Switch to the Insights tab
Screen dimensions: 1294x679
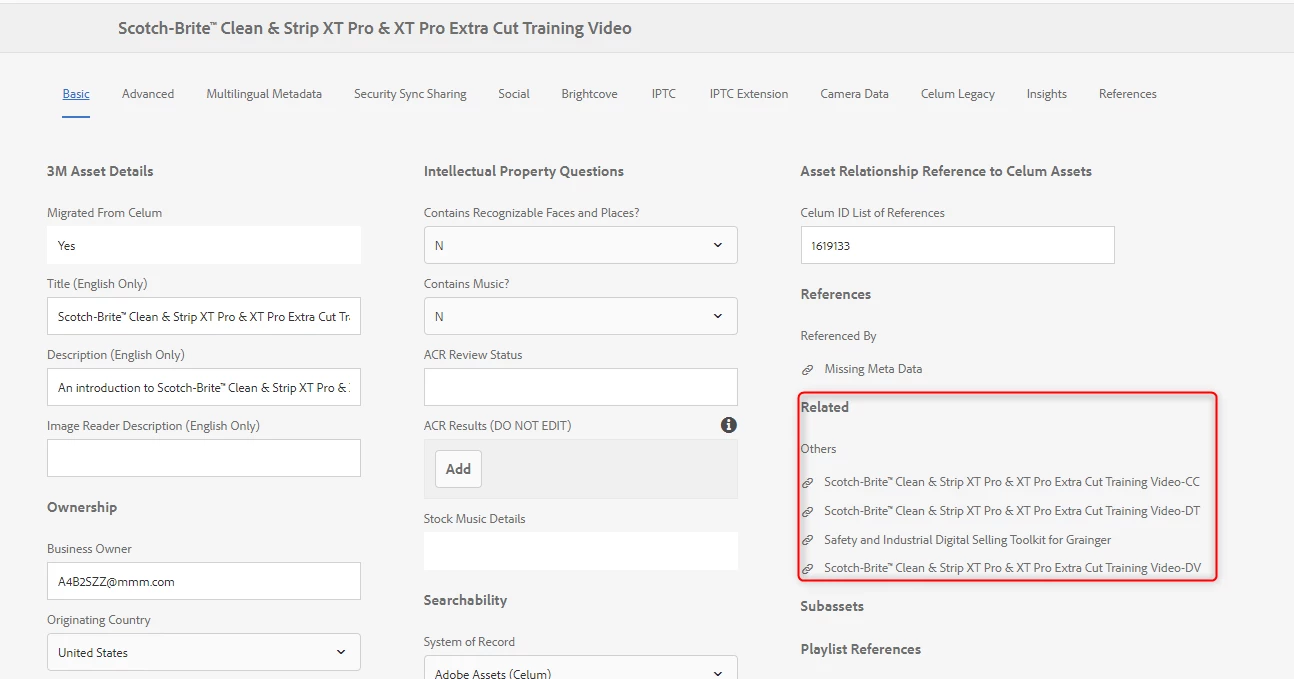click(x=1046, y=94)
